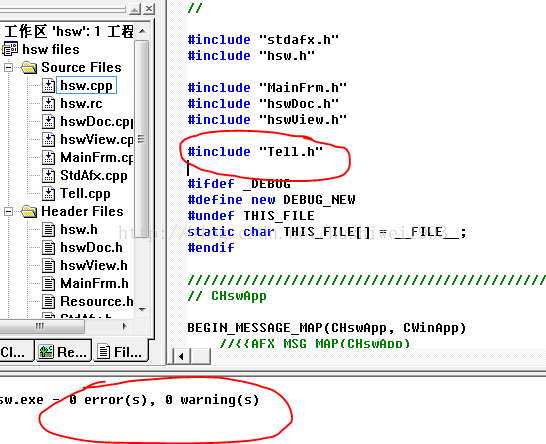Click the #include "MainFrm.h" line
546x444 pixels.
click(267, 87)
